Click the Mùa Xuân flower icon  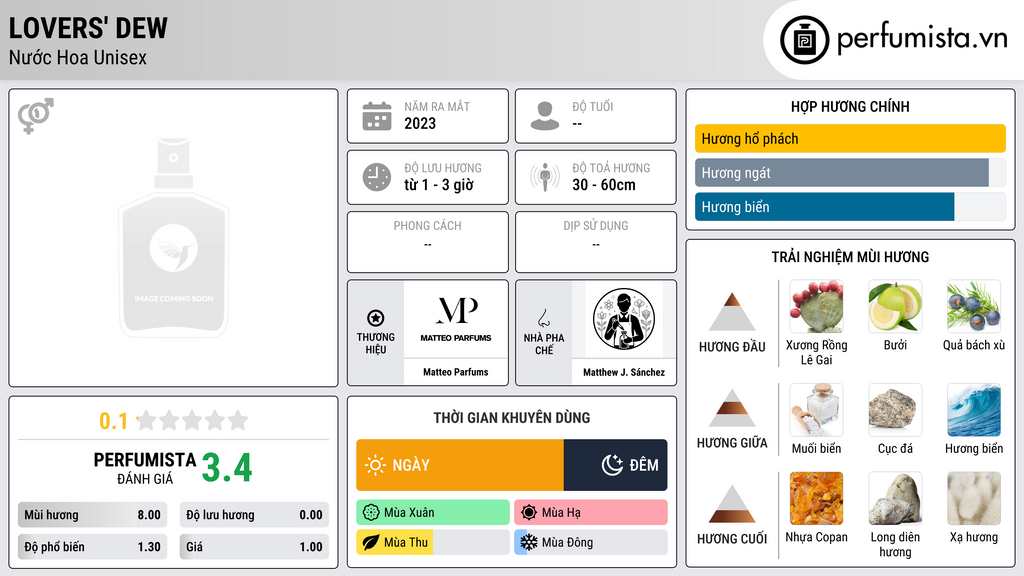coord(371,513)
